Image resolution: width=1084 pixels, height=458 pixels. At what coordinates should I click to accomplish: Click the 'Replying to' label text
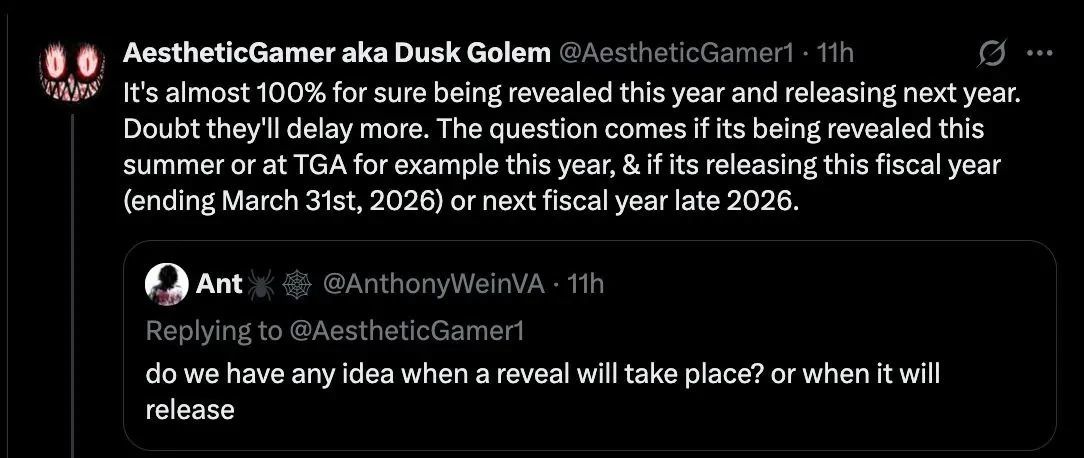tap(212, 330)
